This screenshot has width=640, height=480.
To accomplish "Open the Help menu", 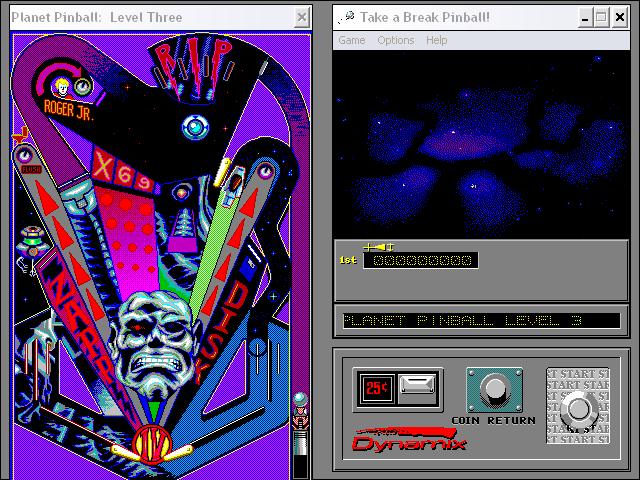I will point(436,40).
